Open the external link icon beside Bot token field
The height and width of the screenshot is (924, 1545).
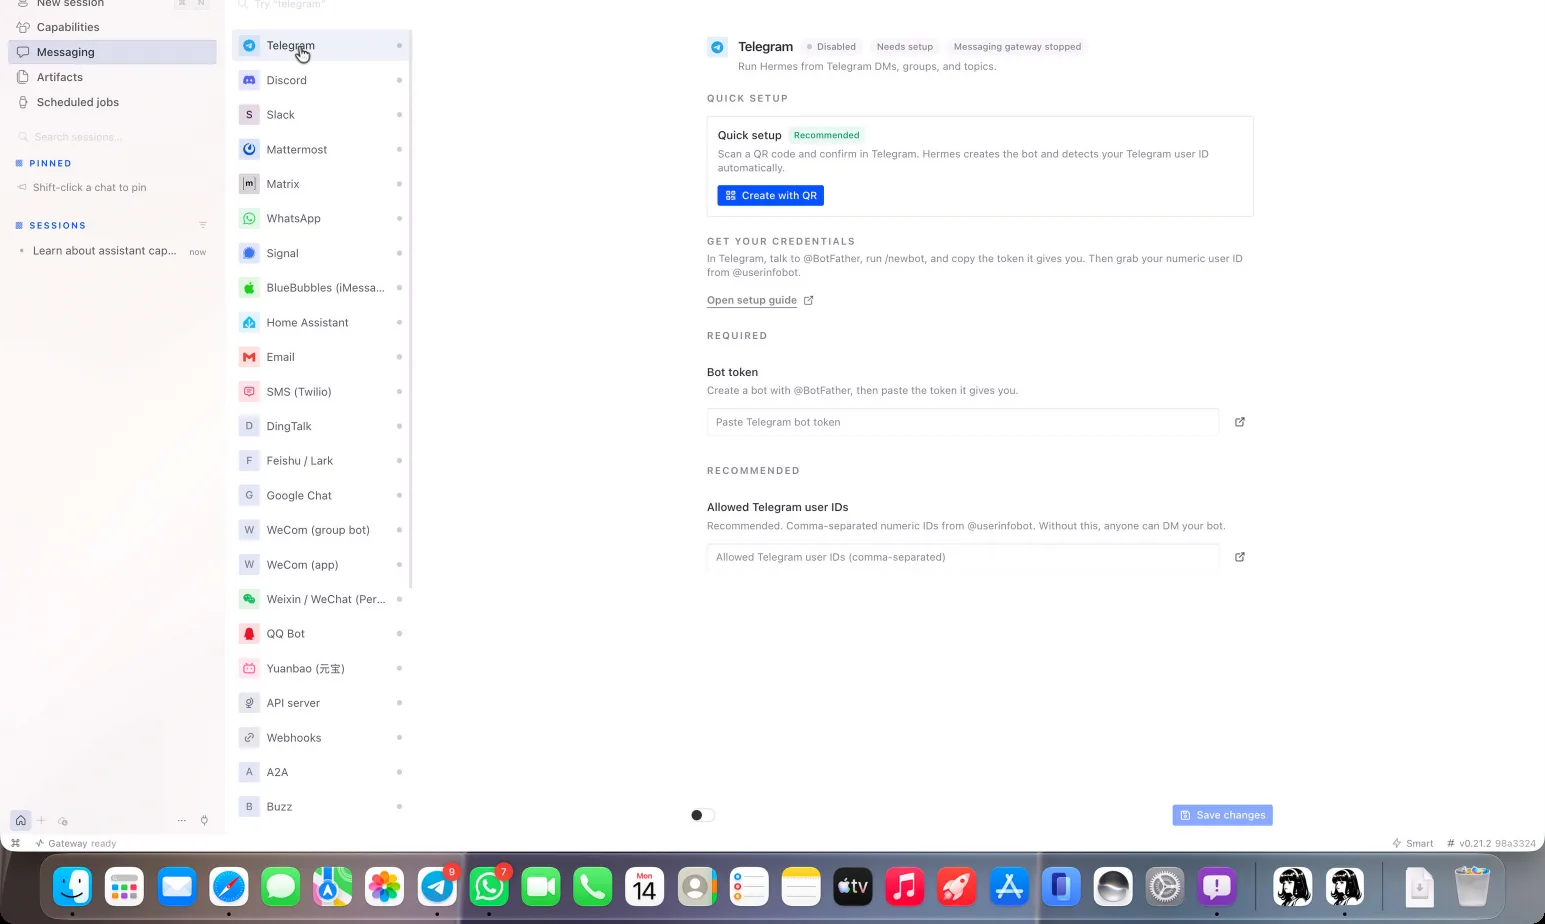1240,422
